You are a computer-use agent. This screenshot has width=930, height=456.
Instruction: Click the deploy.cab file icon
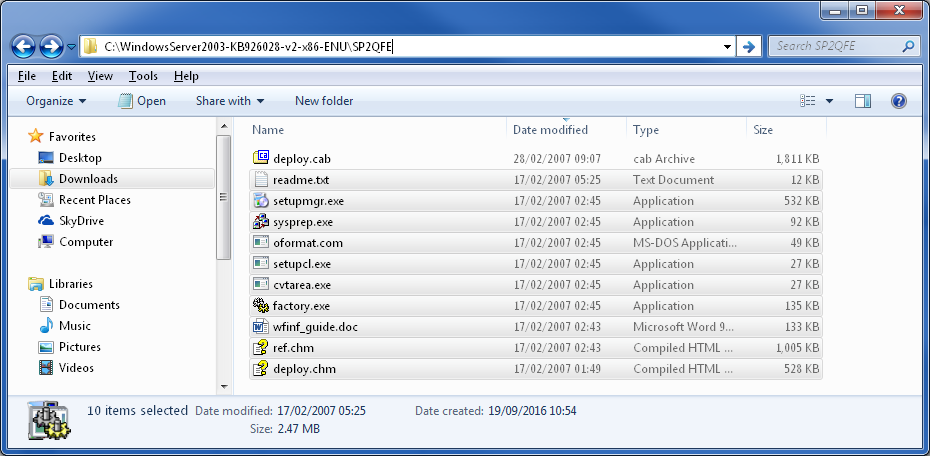pyautogui.click(x=261, y=159)
